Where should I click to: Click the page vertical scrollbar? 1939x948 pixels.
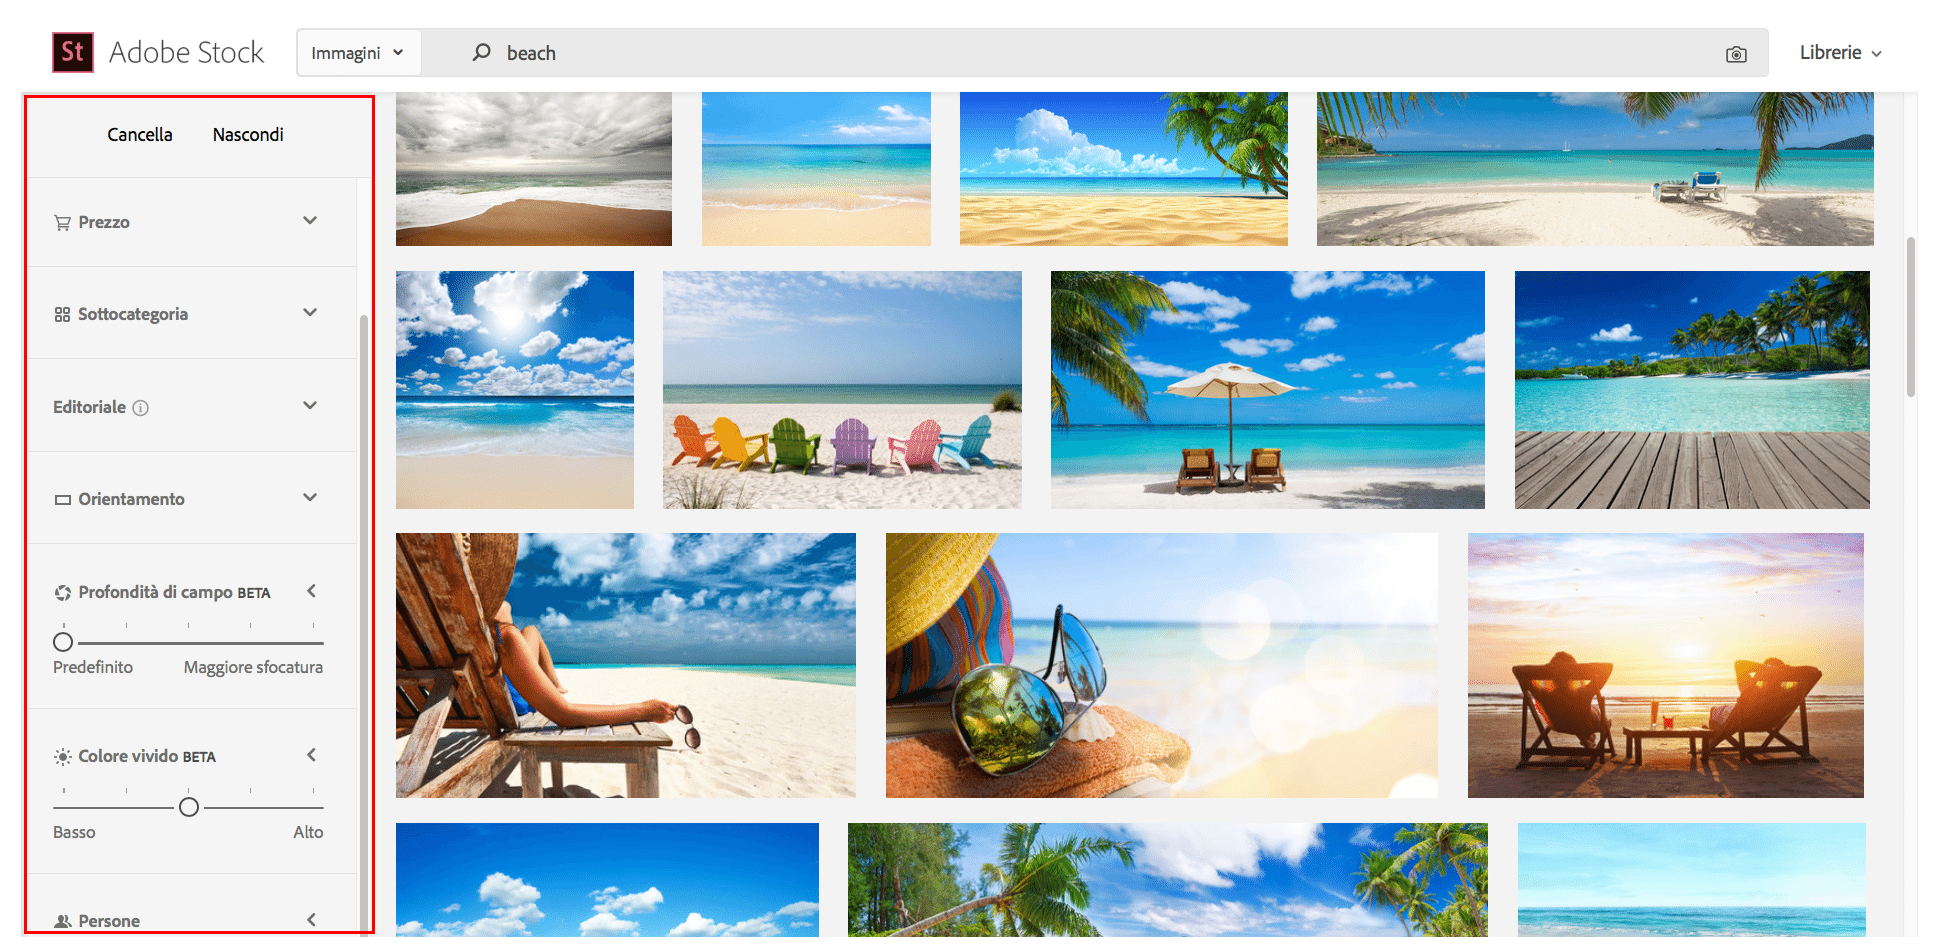click(1911, 317)
